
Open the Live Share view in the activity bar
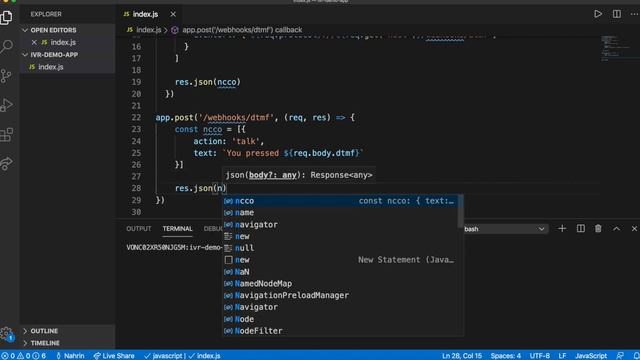[7, 164]
